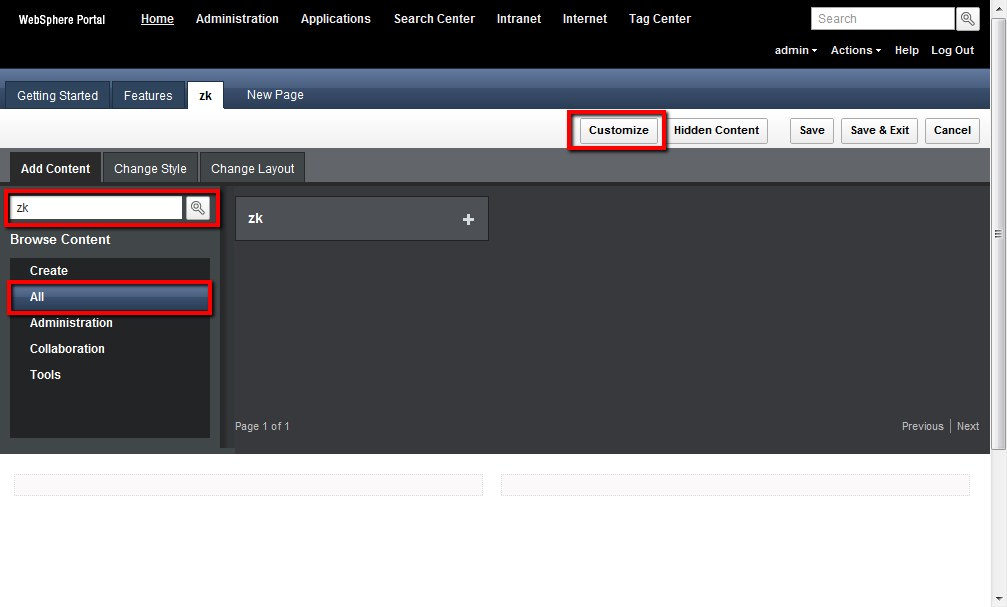This screenshot has height=607, width=1007.
Task: Click the Page 1 of 1 label
Action: [x=262, y=426]
